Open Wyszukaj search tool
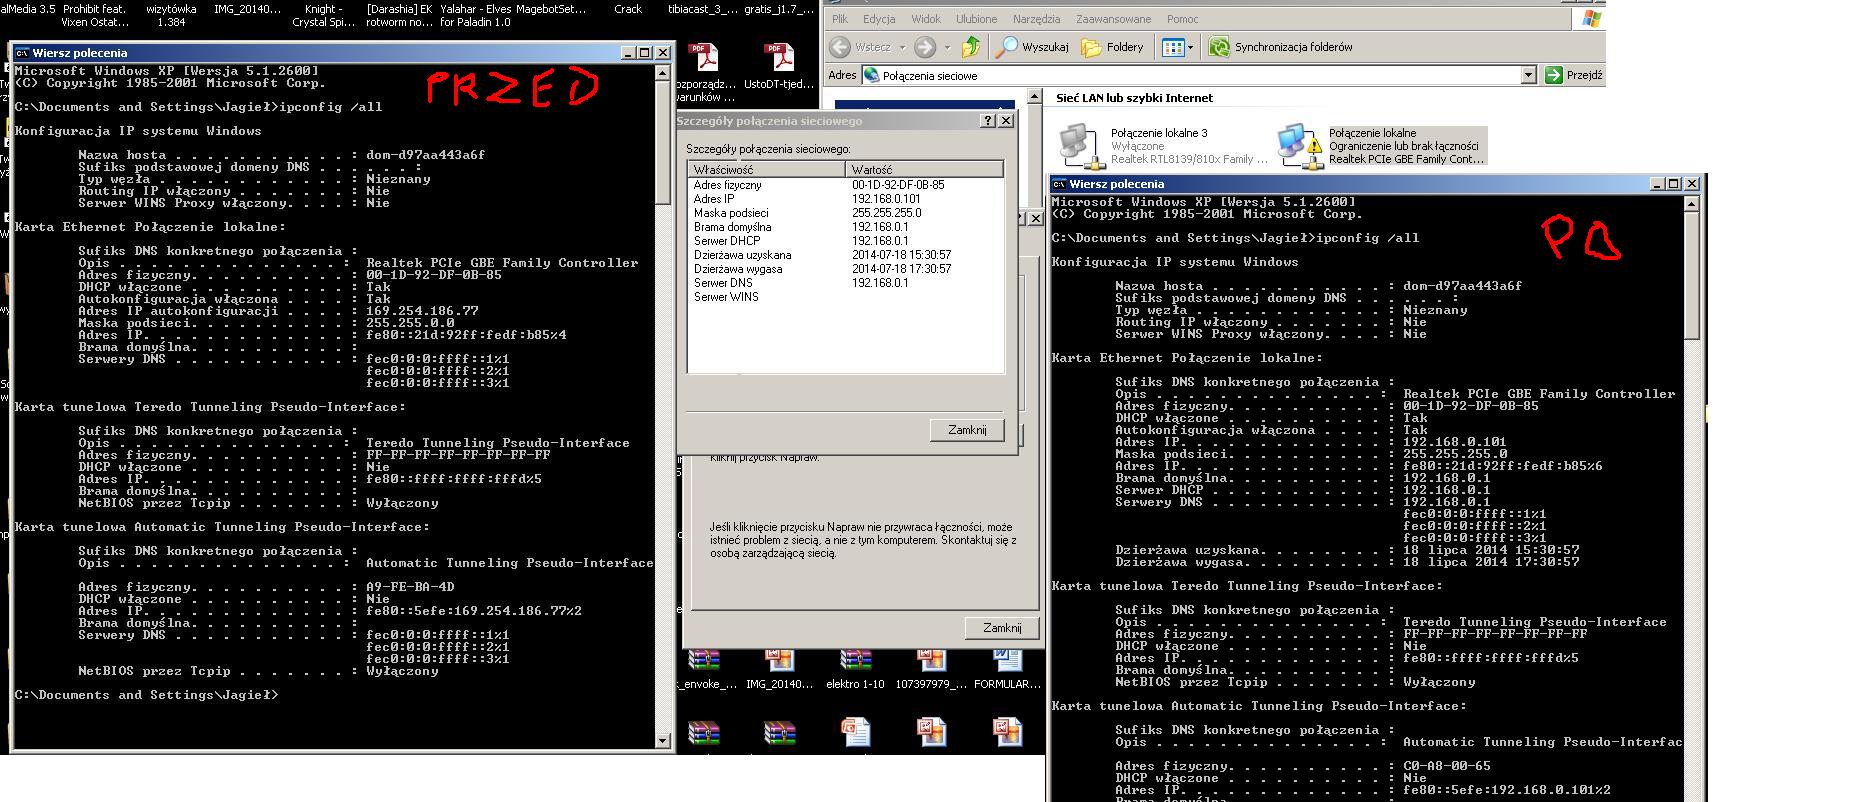 [x=1033, y=47]
